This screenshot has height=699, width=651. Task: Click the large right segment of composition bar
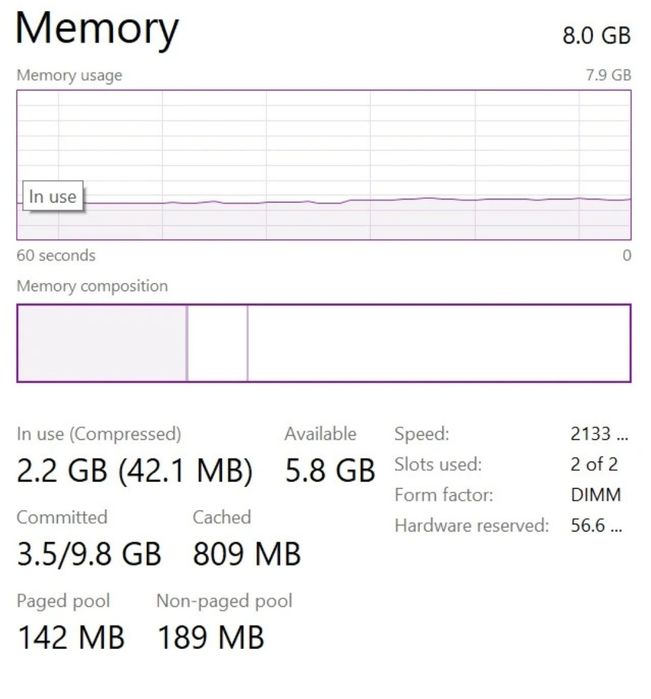[438, 343]
